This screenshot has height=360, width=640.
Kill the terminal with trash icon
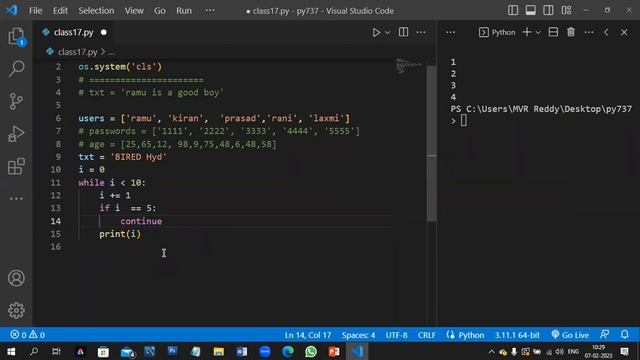[571, 32]
